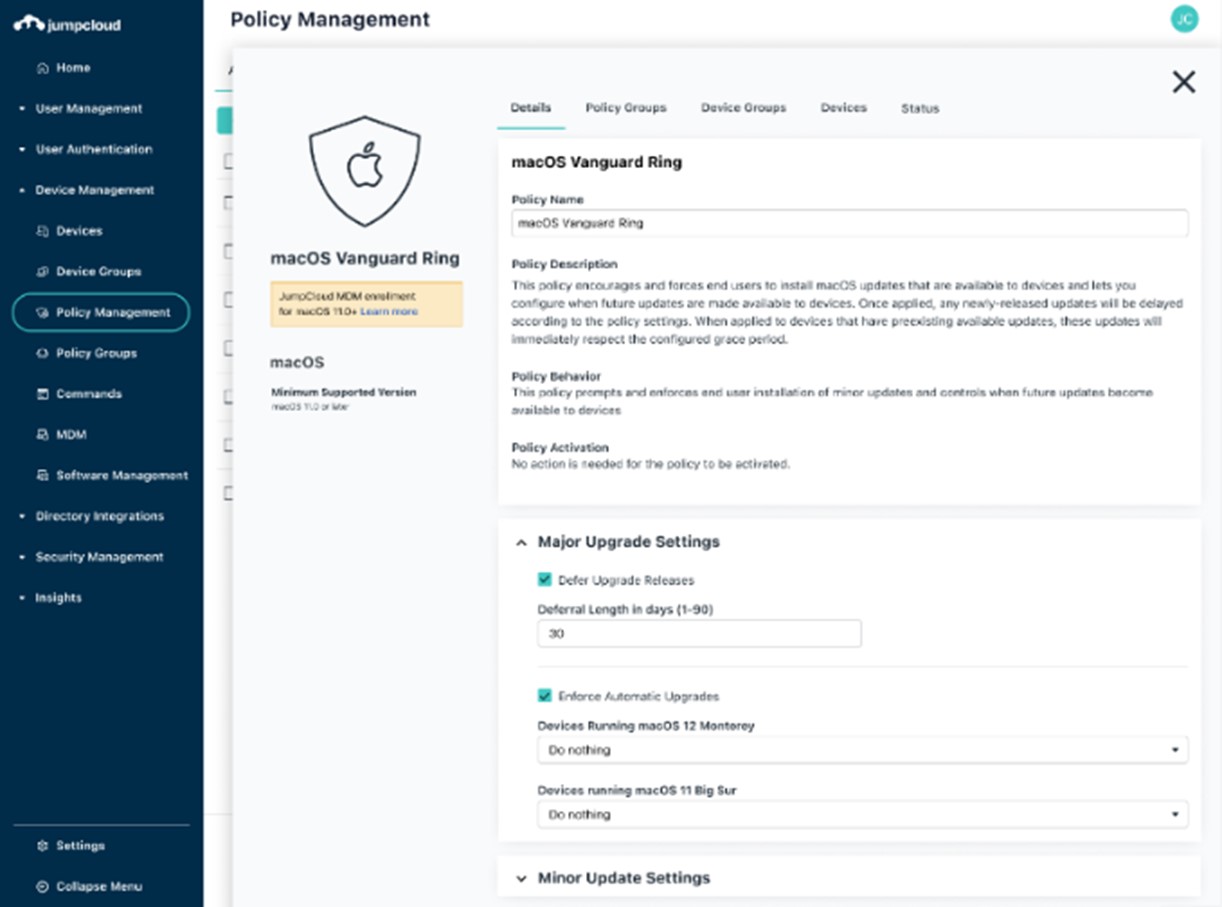This screenshot has height=907, width=1222.
Task: Click the Apple shield policy icon
Action: pos(365,169)
